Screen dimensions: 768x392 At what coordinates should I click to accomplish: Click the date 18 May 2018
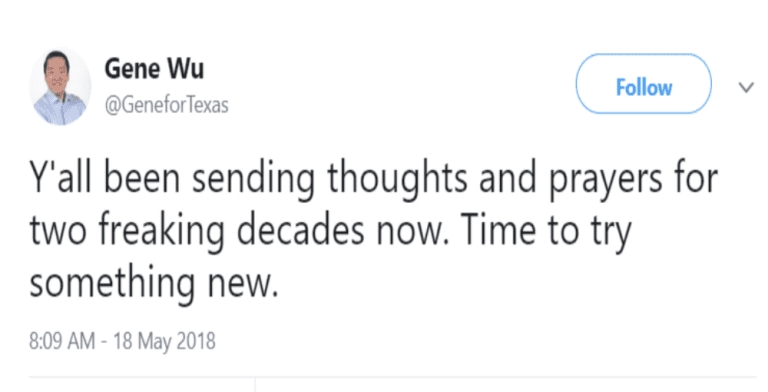(165, 341)
